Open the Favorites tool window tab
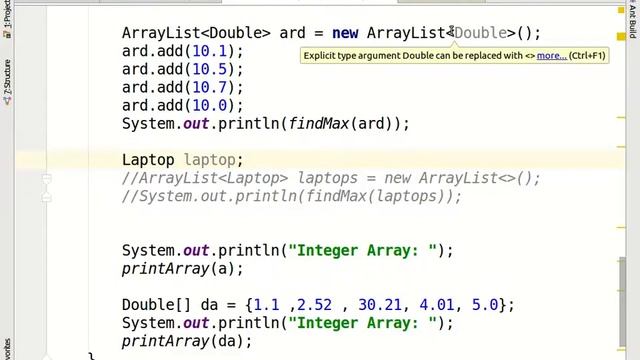Viewport: 640px width, 360px height. (7, 349)
